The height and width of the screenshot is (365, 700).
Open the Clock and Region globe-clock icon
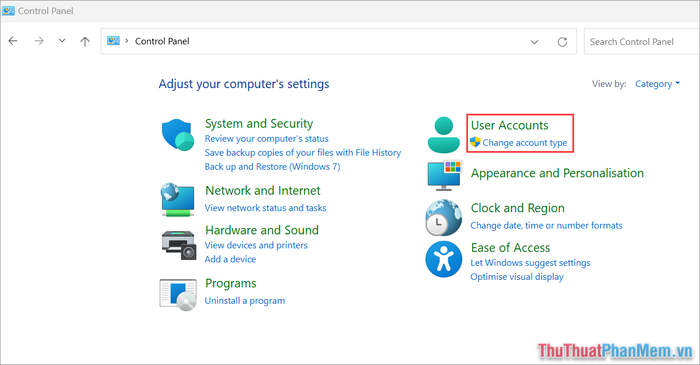pyautogui.click(x=443, y=218)
